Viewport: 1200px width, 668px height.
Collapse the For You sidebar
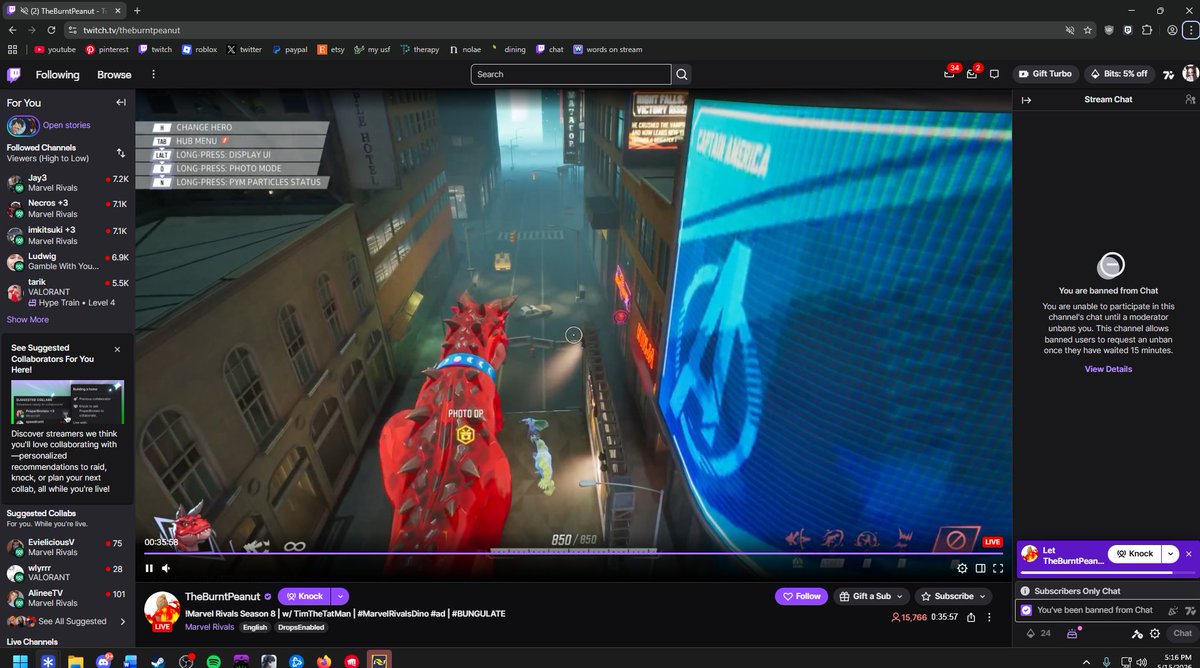click(x=121, y=102)
